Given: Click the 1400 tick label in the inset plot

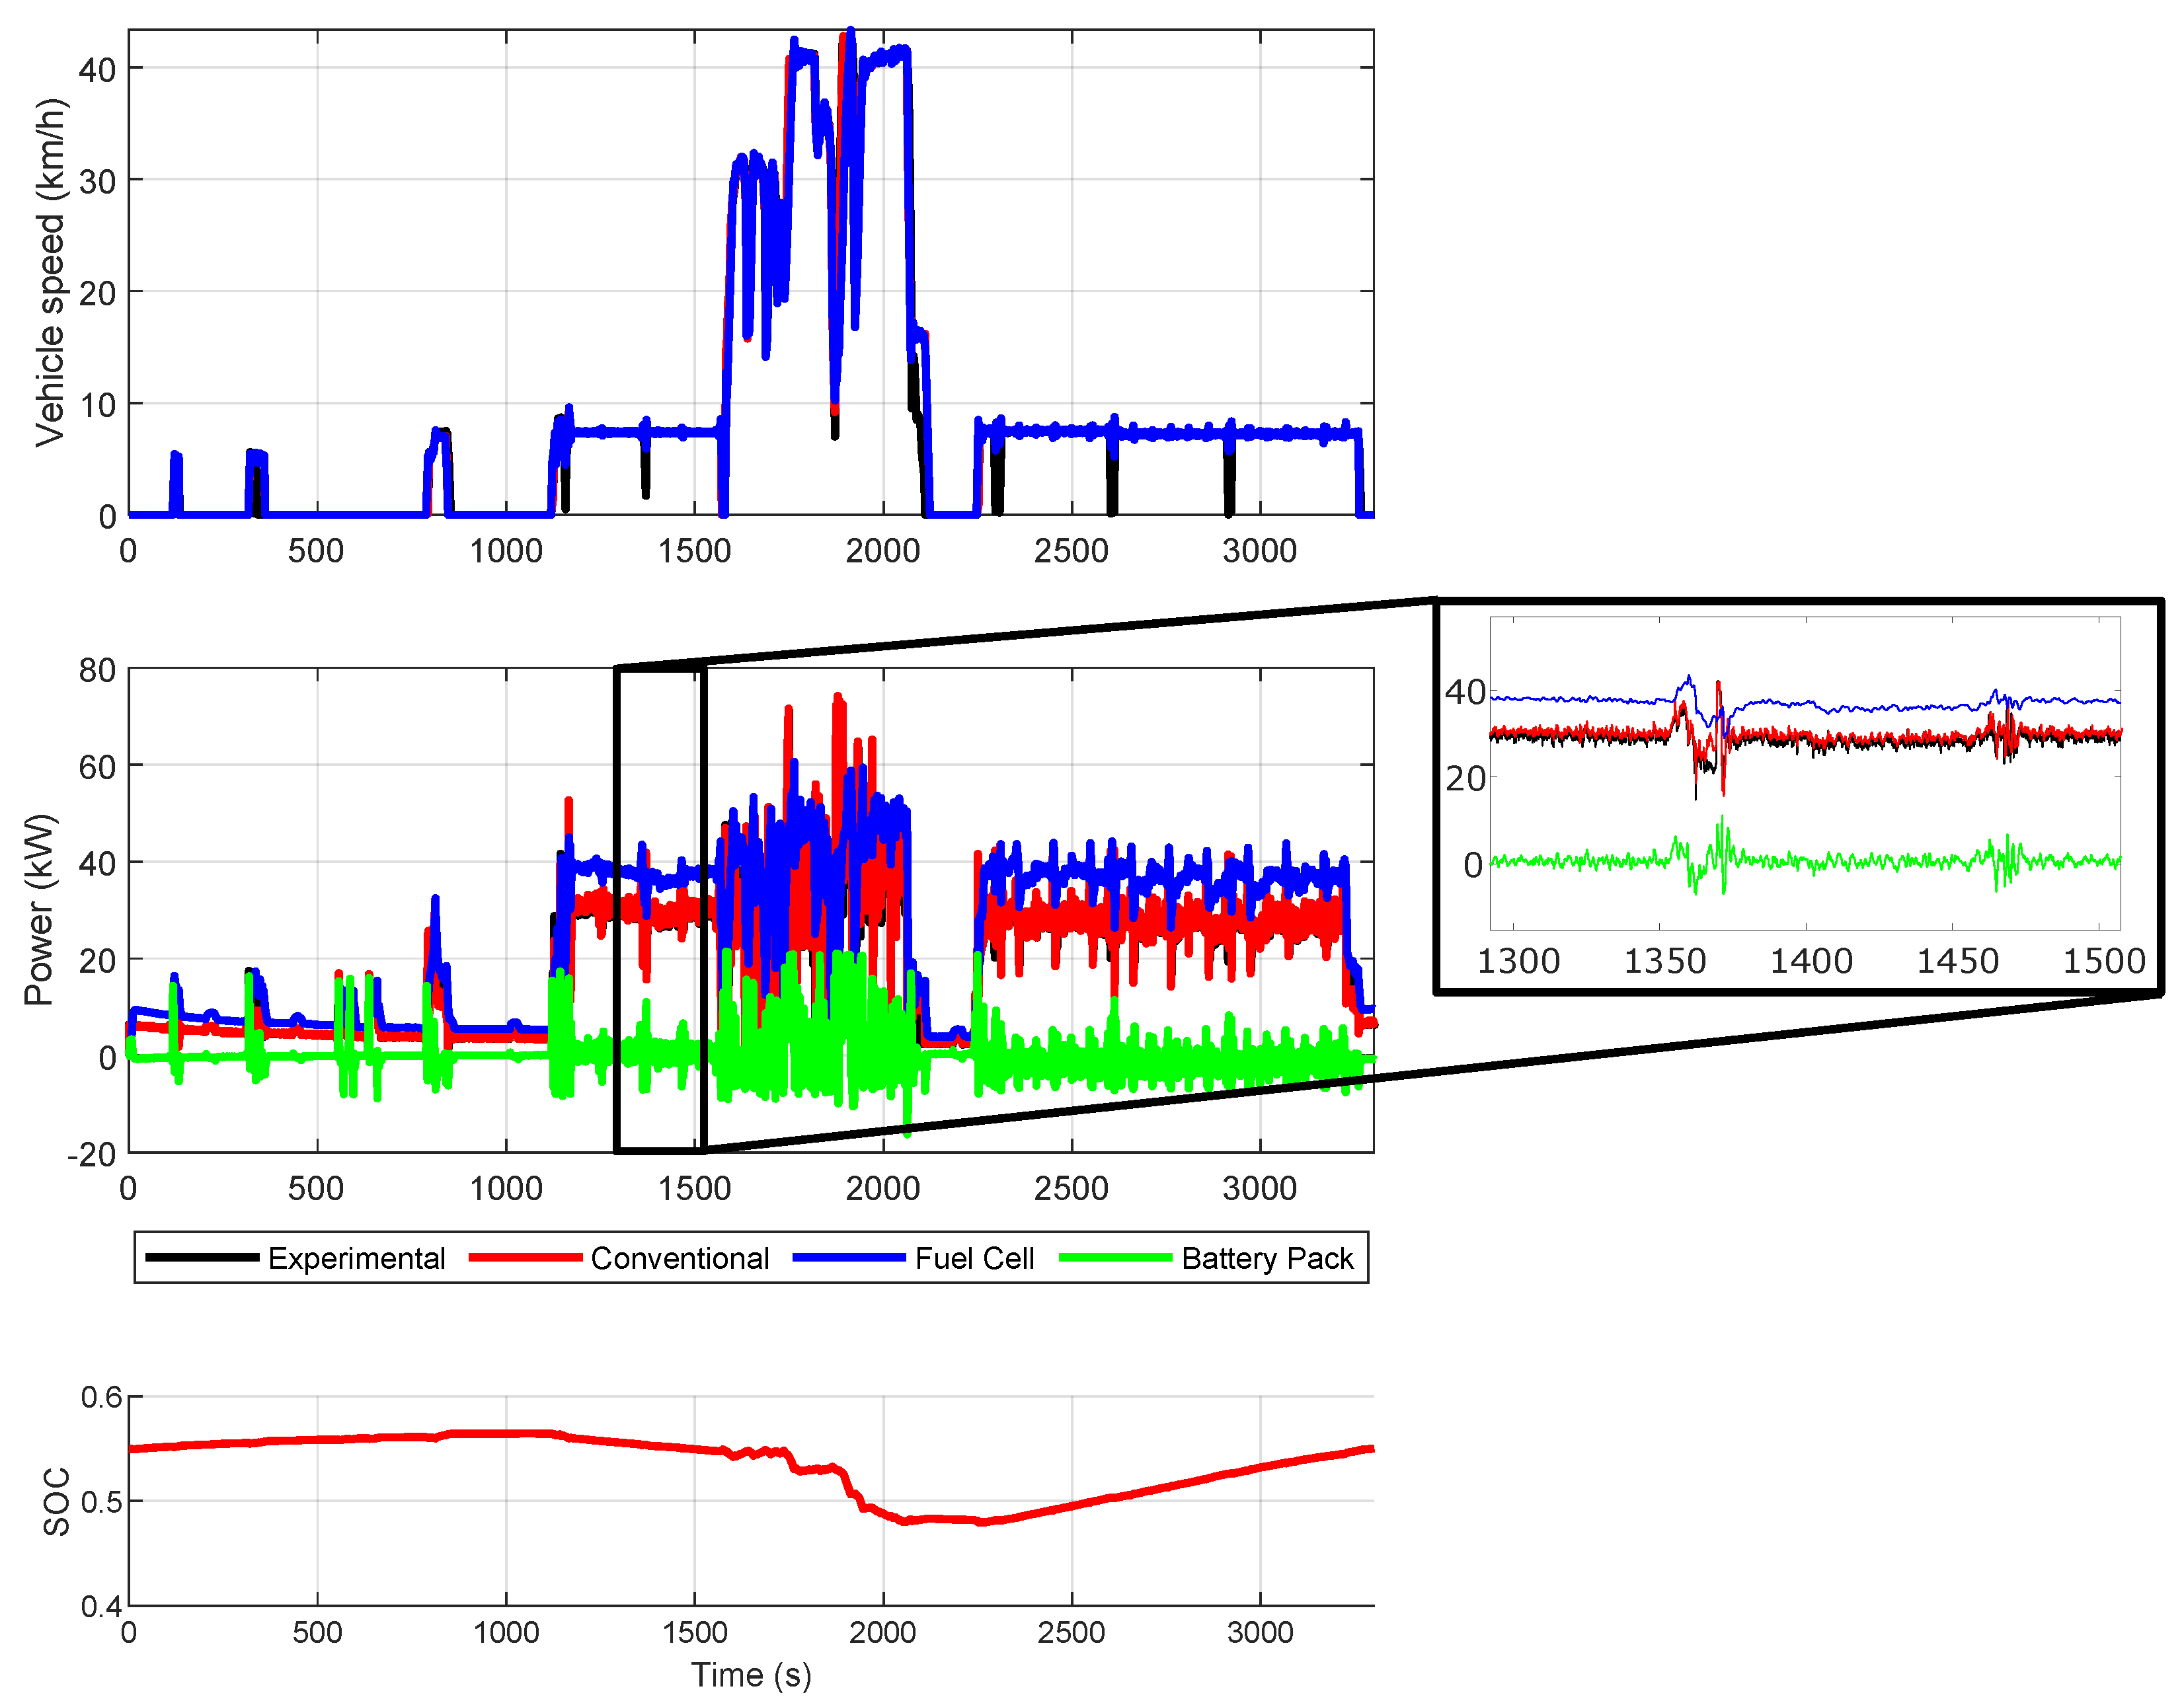Looking at the screenshot, I should tap(1811, 961).
